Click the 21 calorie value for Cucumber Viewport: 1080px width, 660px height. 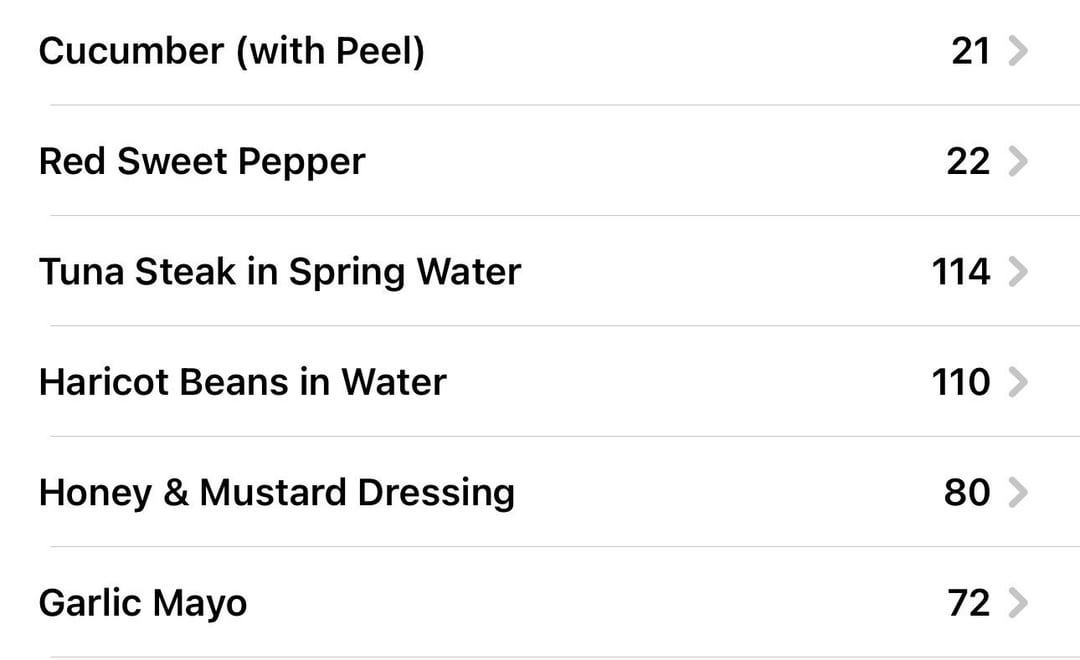970,51
